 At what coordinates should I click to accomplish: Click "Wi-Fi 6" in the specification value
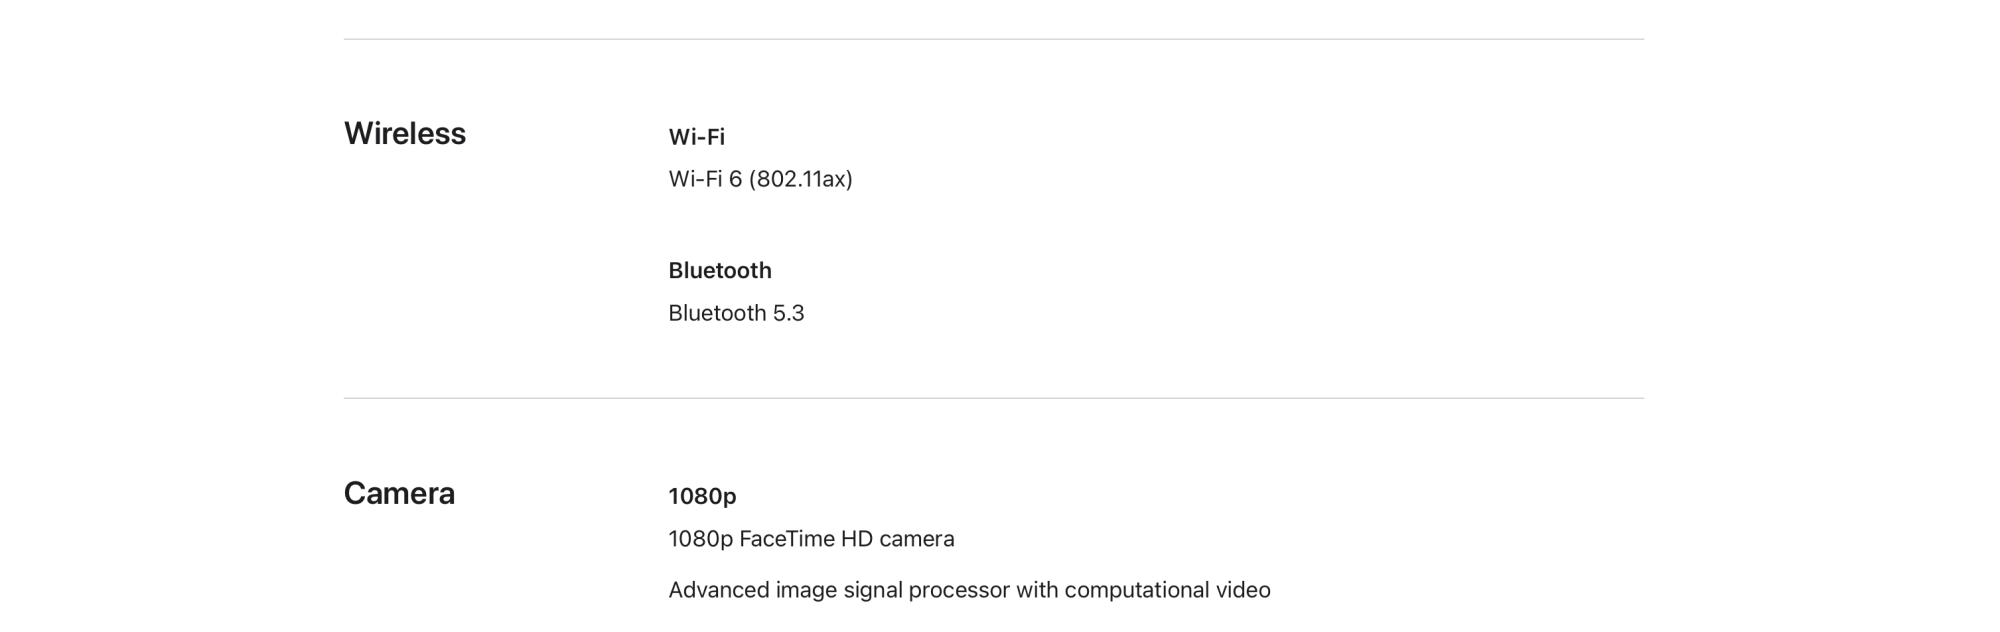(x=705, y=179)
